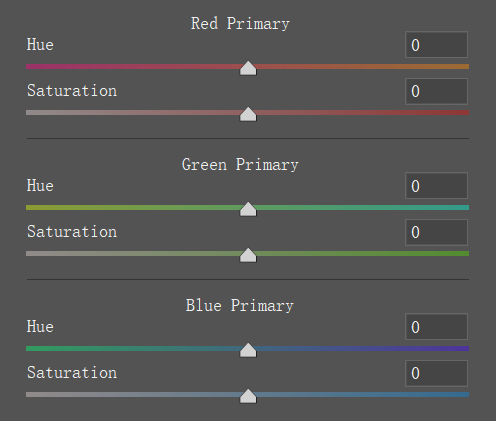Click the Red Primary Saturation slider handle
Image resolution: width=496 pixels, height=421 pixels.
[248, 114]
